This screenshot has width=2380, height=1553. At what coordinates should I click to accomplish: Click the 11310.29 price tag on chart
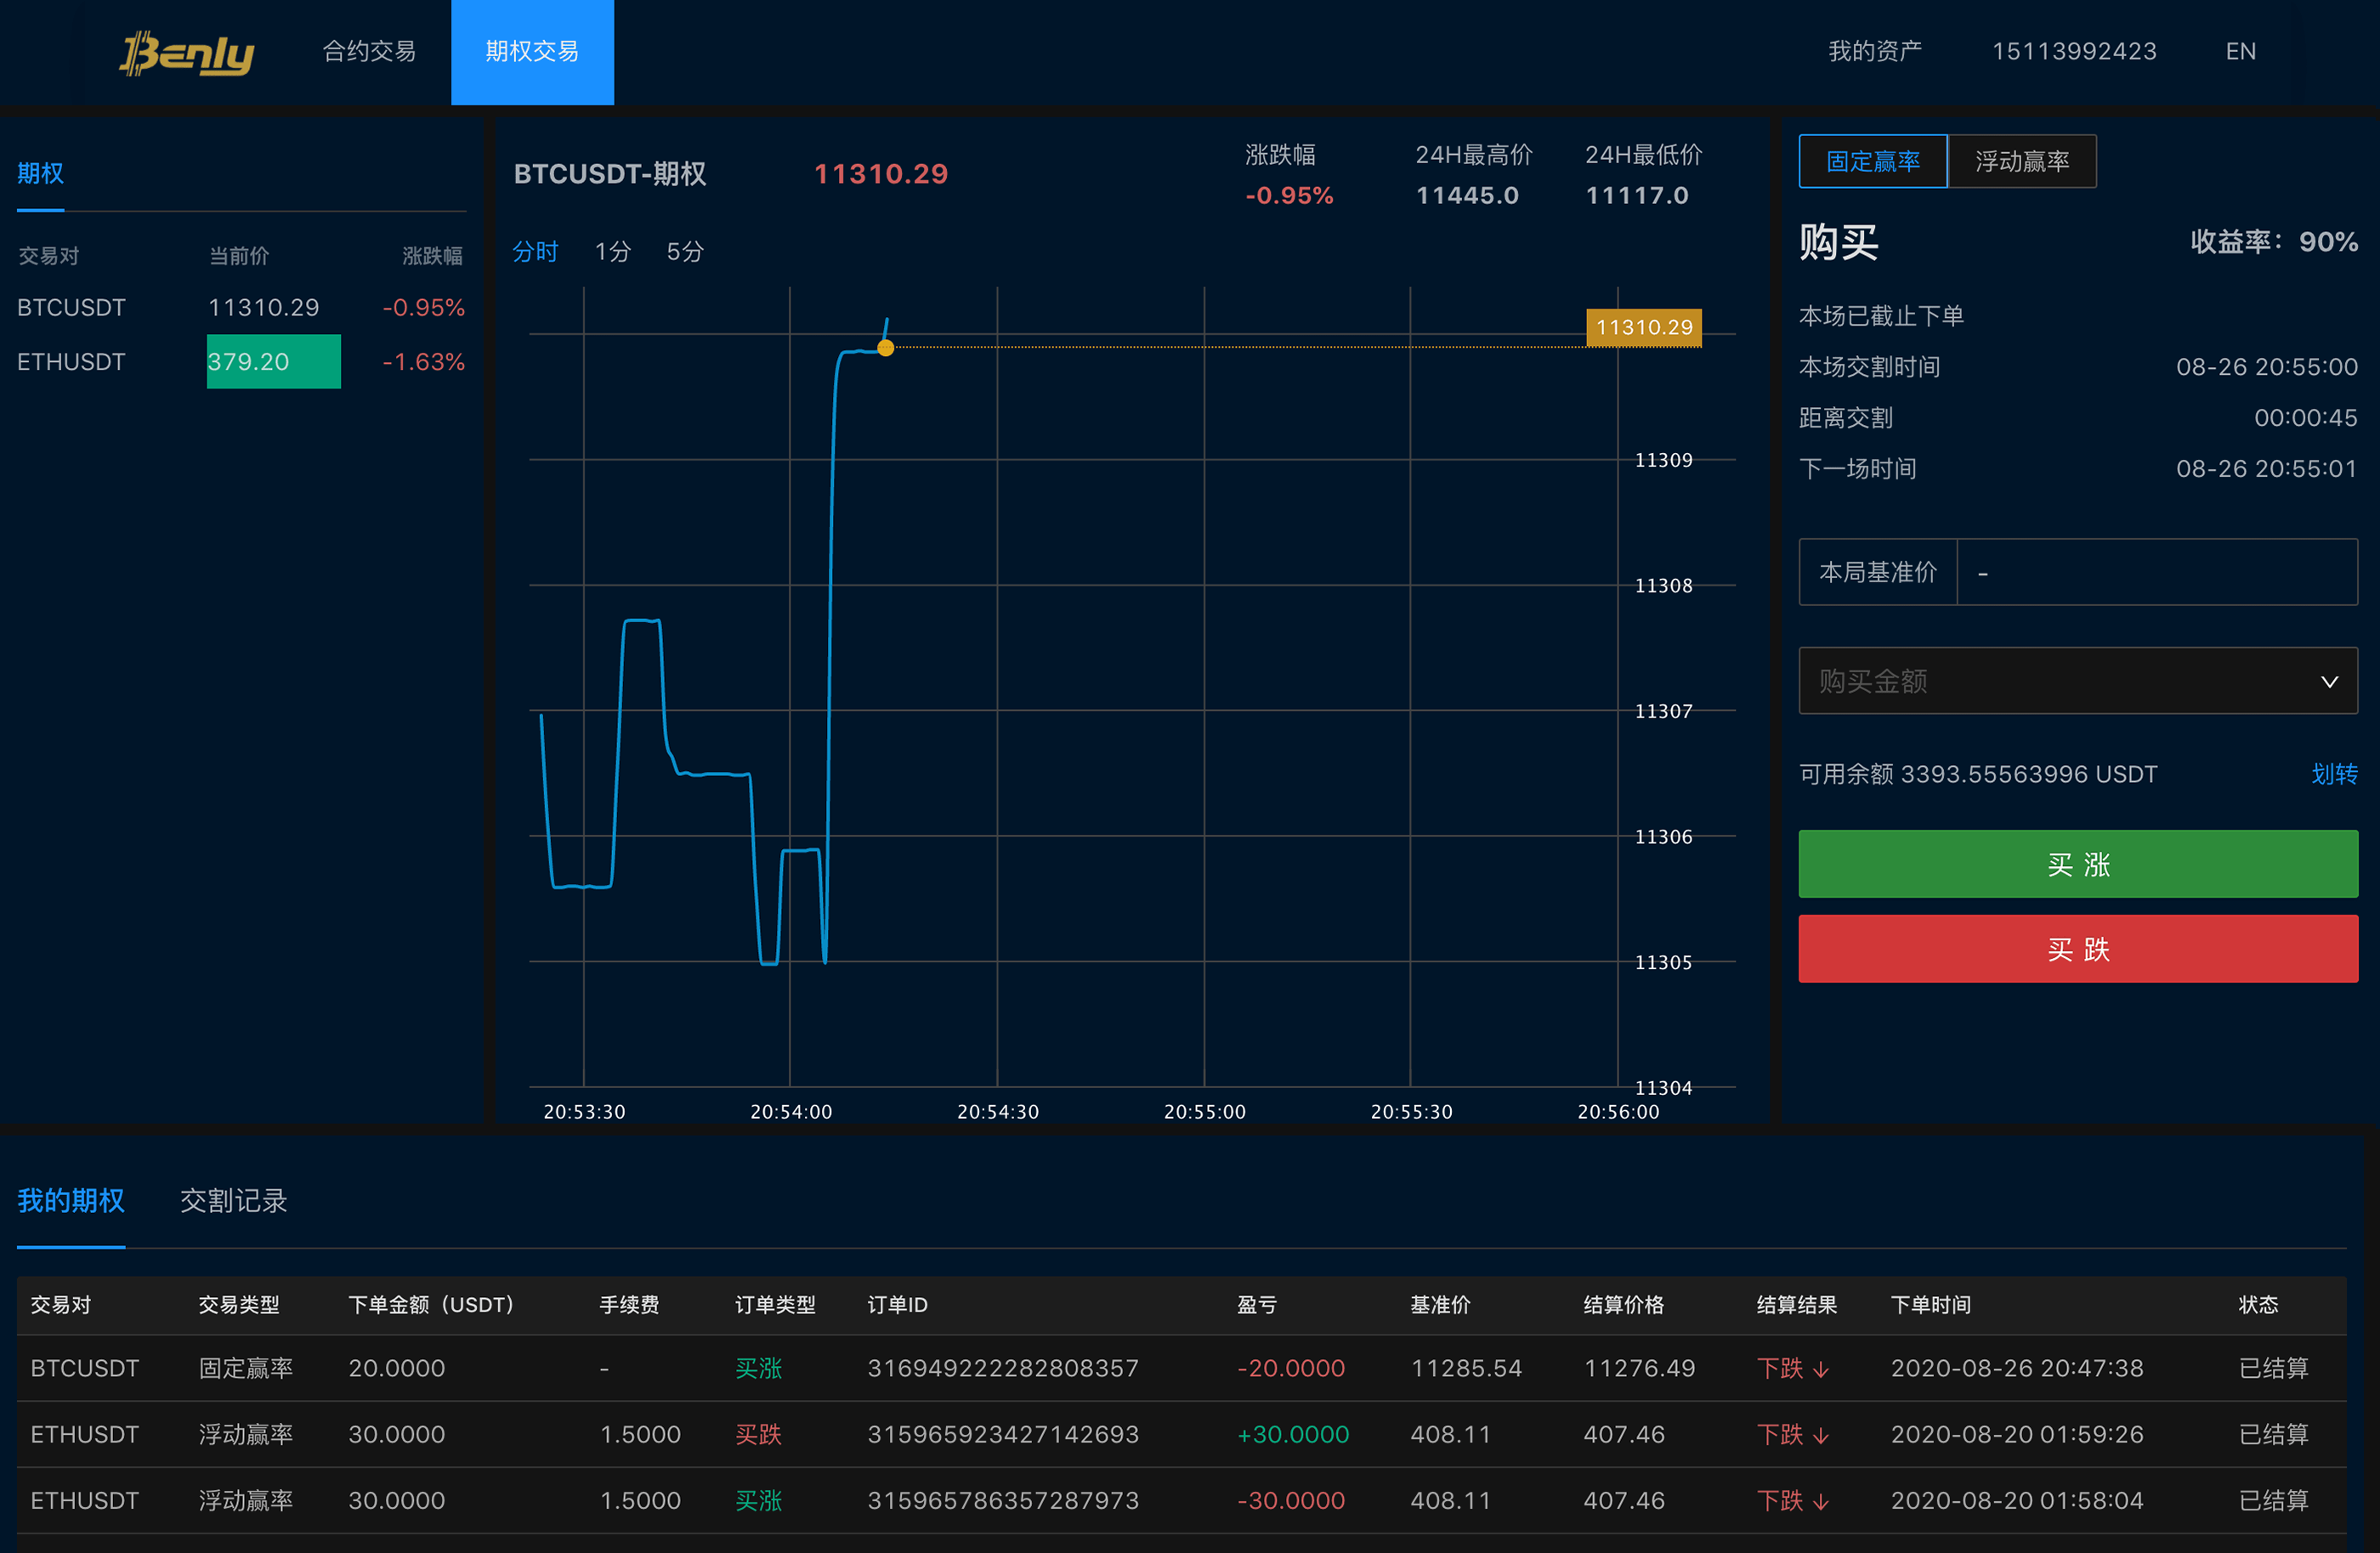[x=1643, y=327]
